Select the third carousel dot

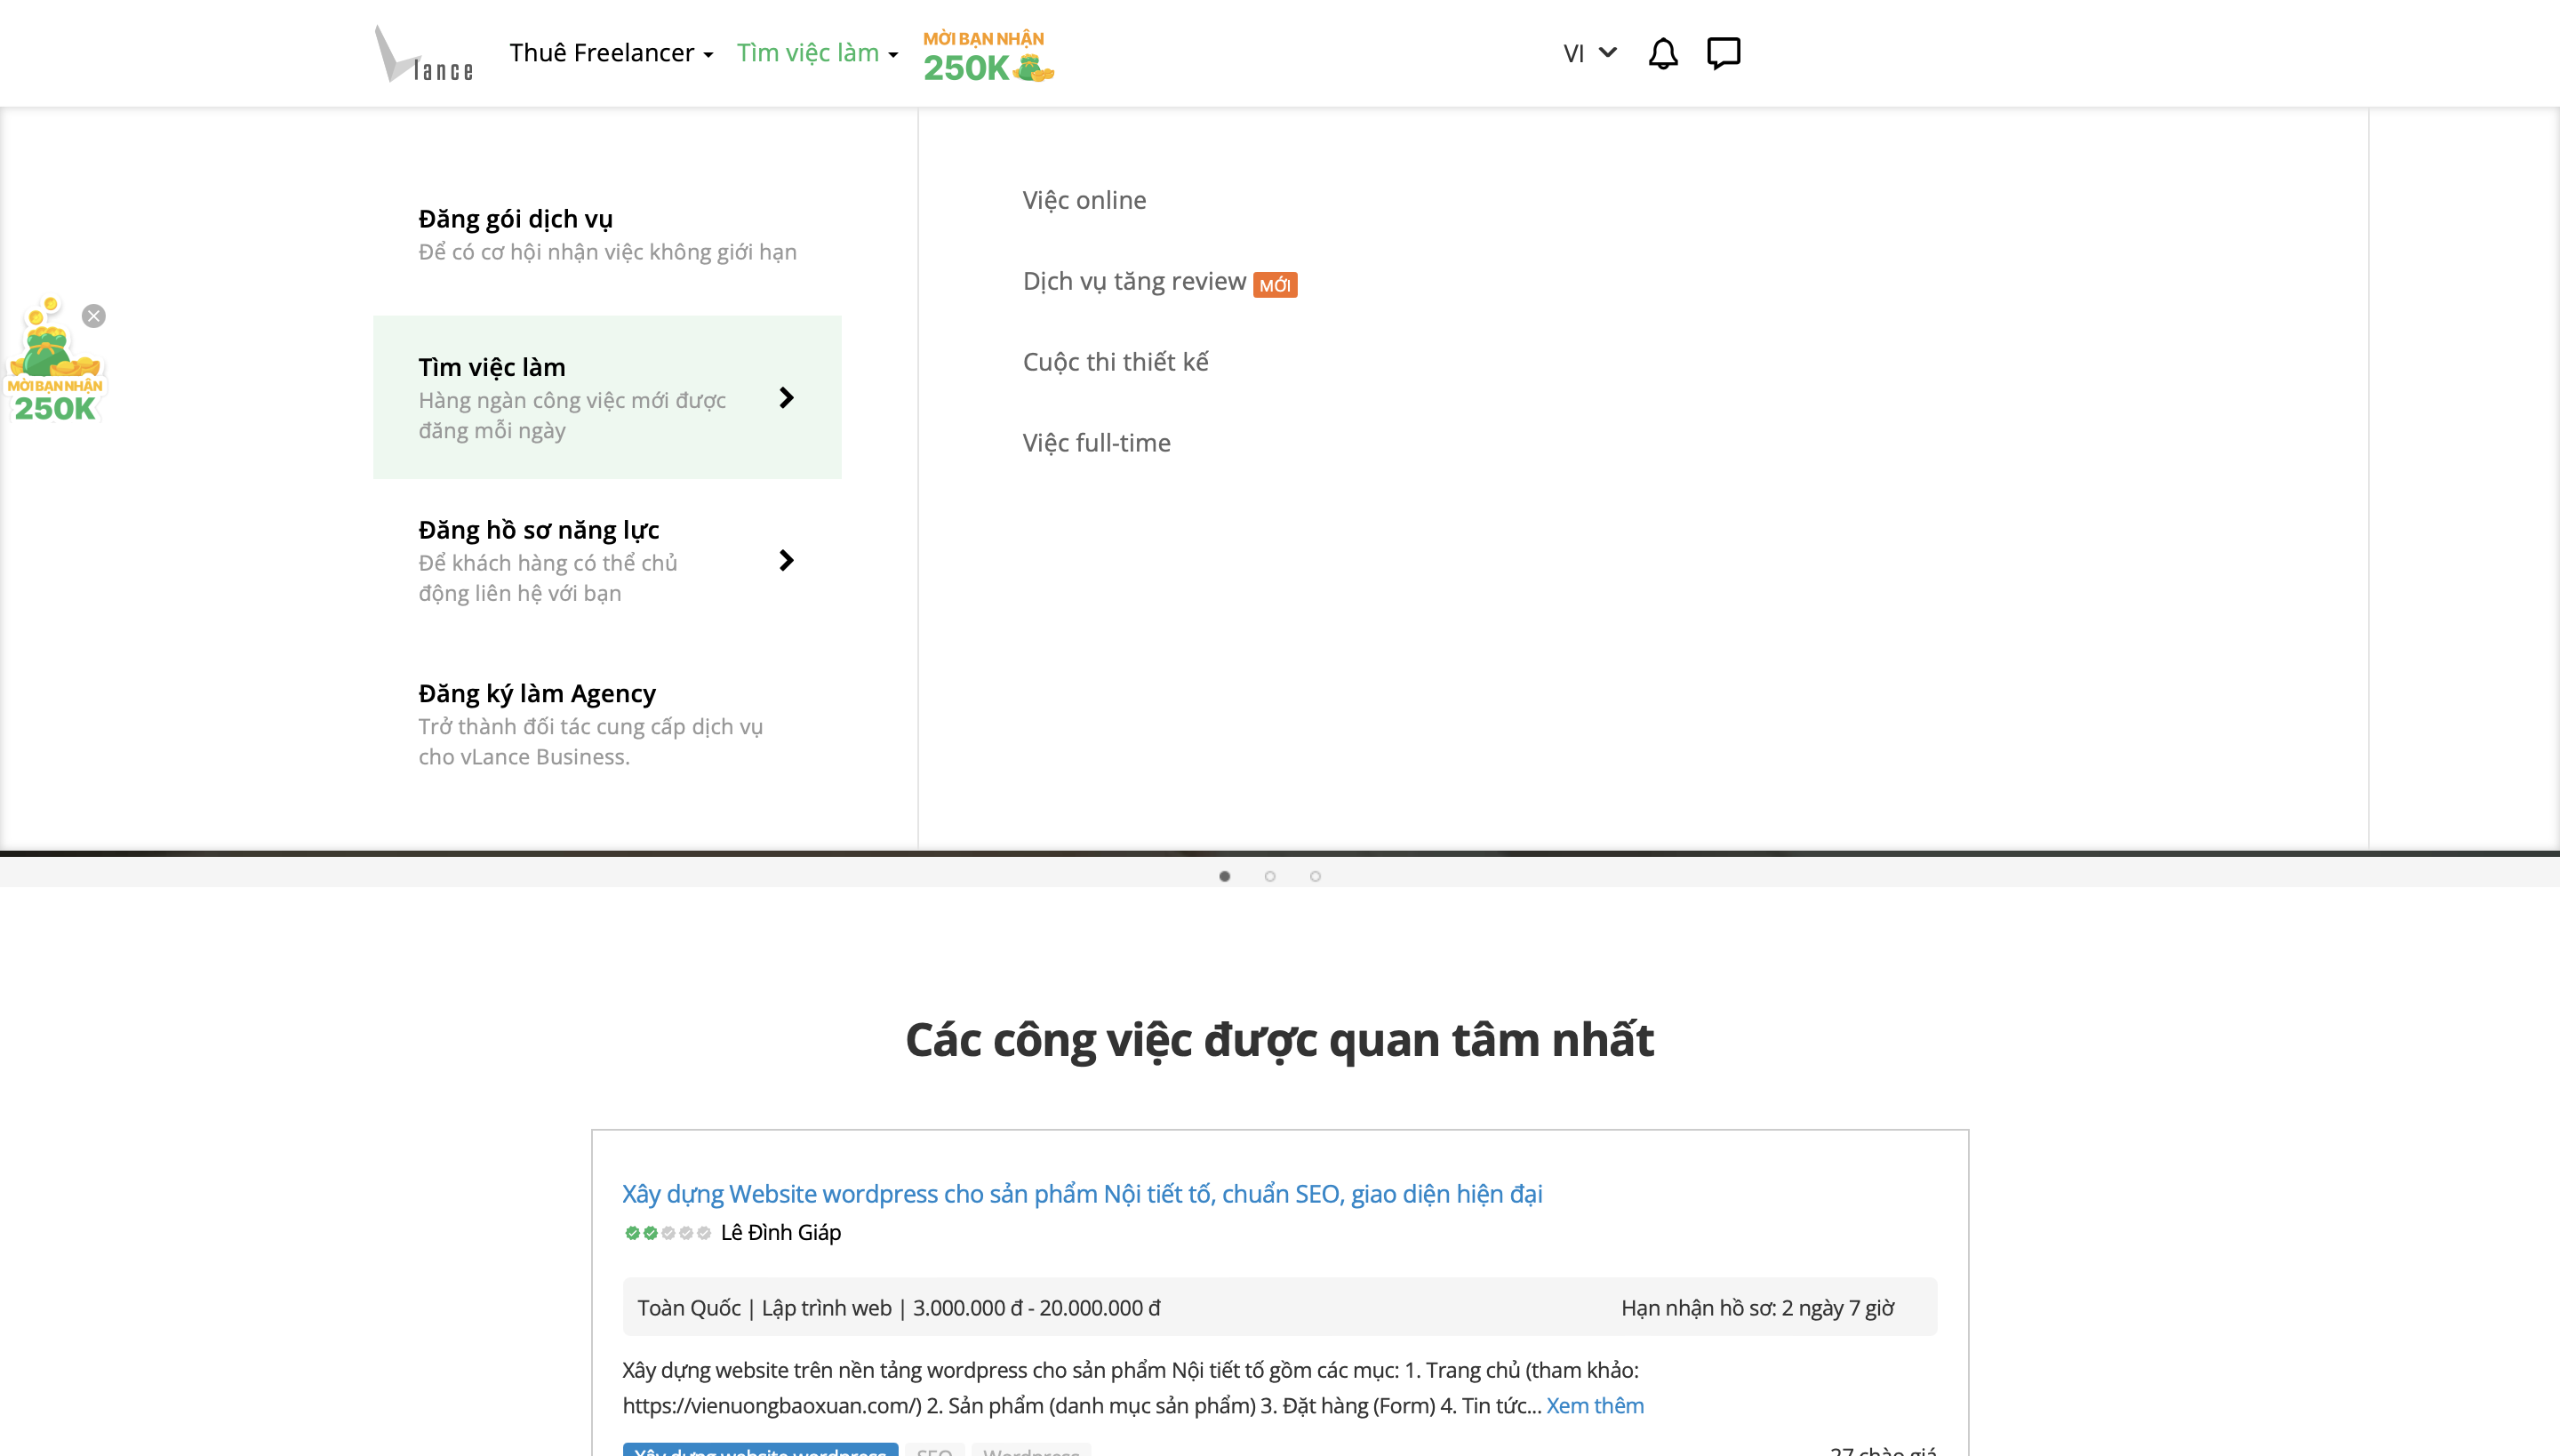pos(1315,876)
